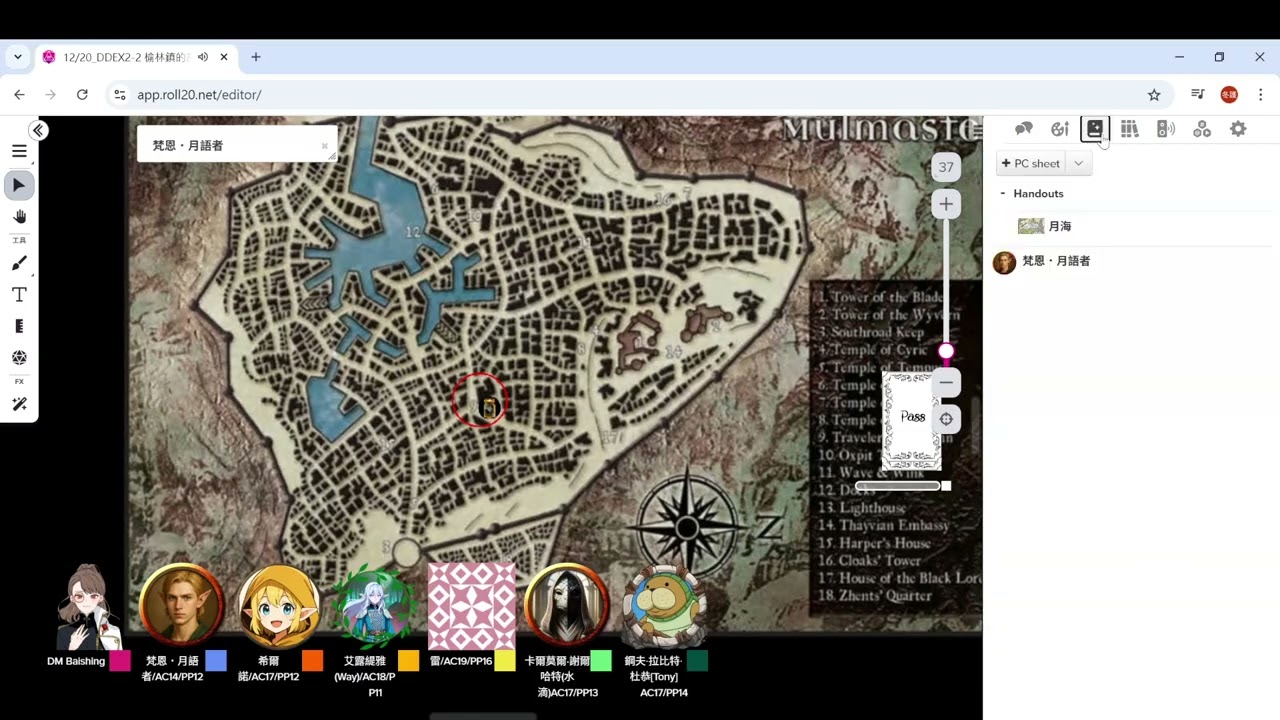Viewport: 1280px width, 720px height.
Task: Open browser media control icon
Action: (x=1197, y=95)
